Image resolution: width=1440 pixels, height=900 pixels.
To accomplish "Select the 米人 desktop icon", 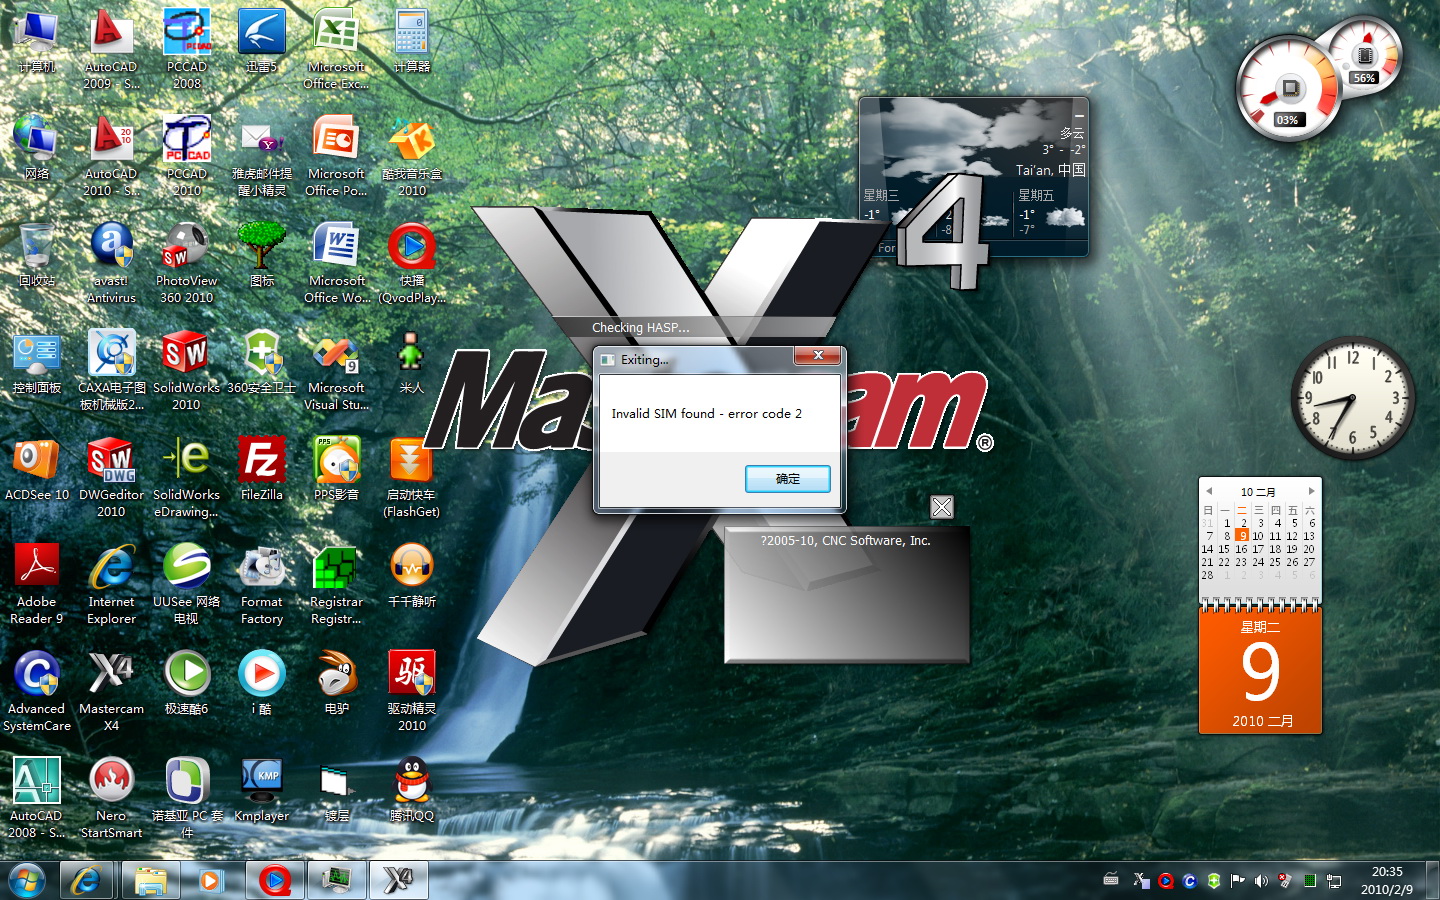I will tap(411, 363).
